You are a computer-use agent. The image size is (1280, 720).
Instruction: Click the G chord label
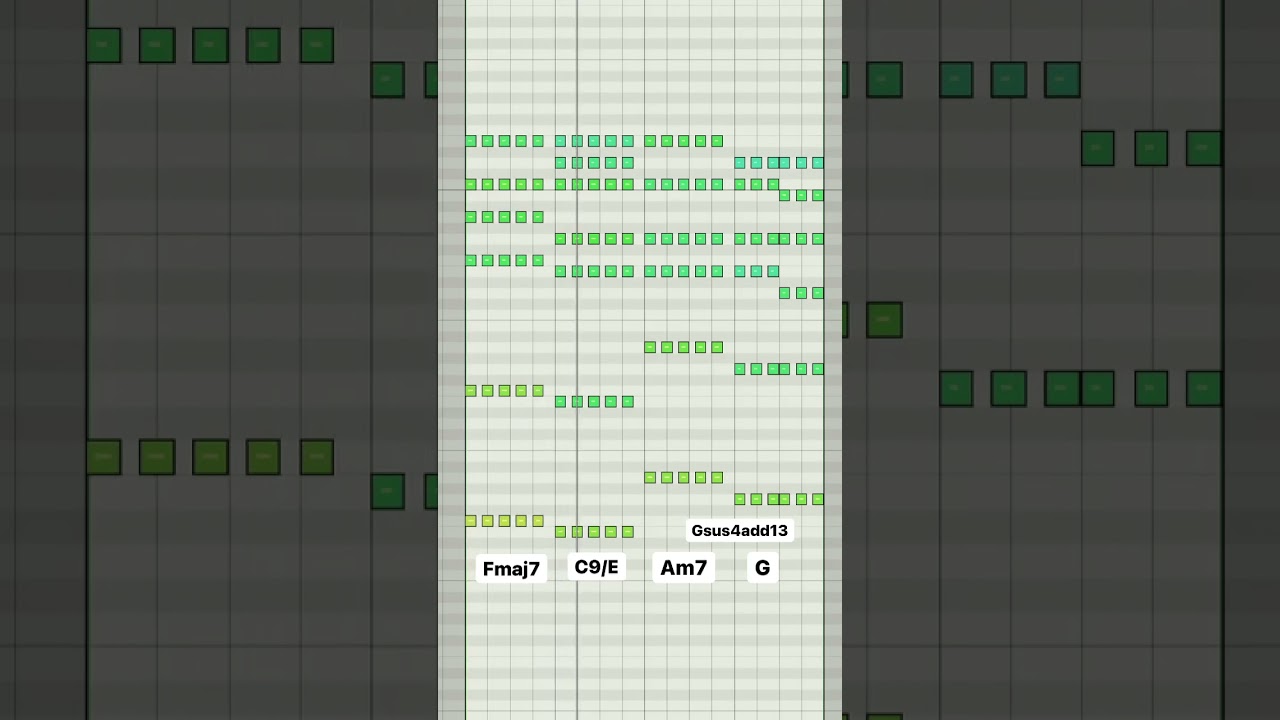762,568
